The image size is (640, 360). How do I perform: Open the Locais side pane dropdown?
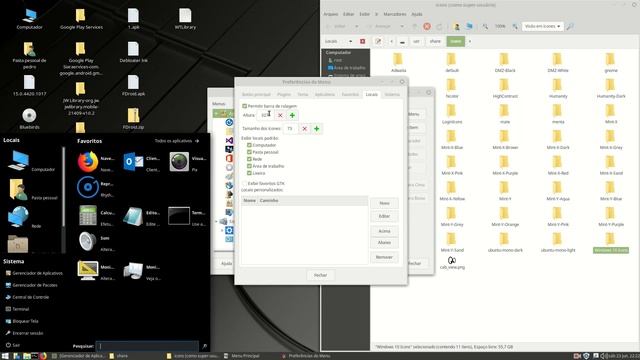pos(338,41)
